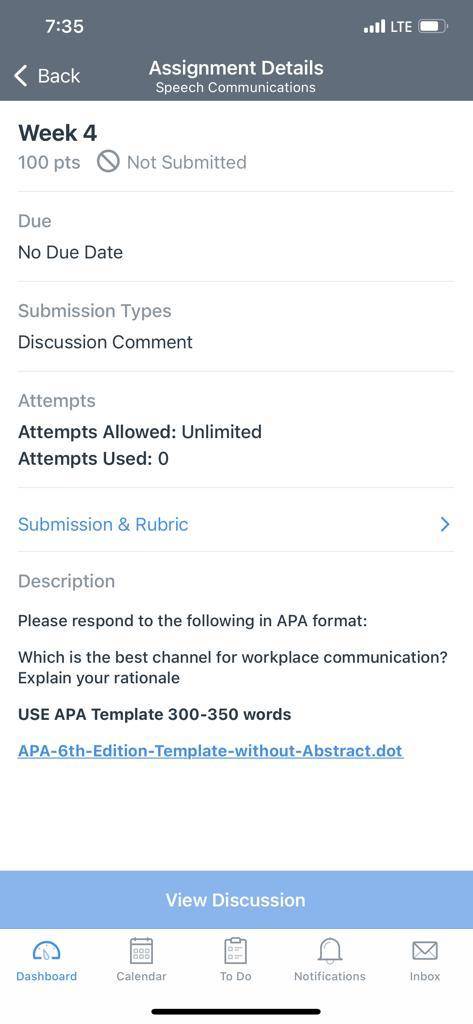This screenshot has width=473, height=1024.
Task: Open the To Do clipboard icon
Action: click(235, 950)
